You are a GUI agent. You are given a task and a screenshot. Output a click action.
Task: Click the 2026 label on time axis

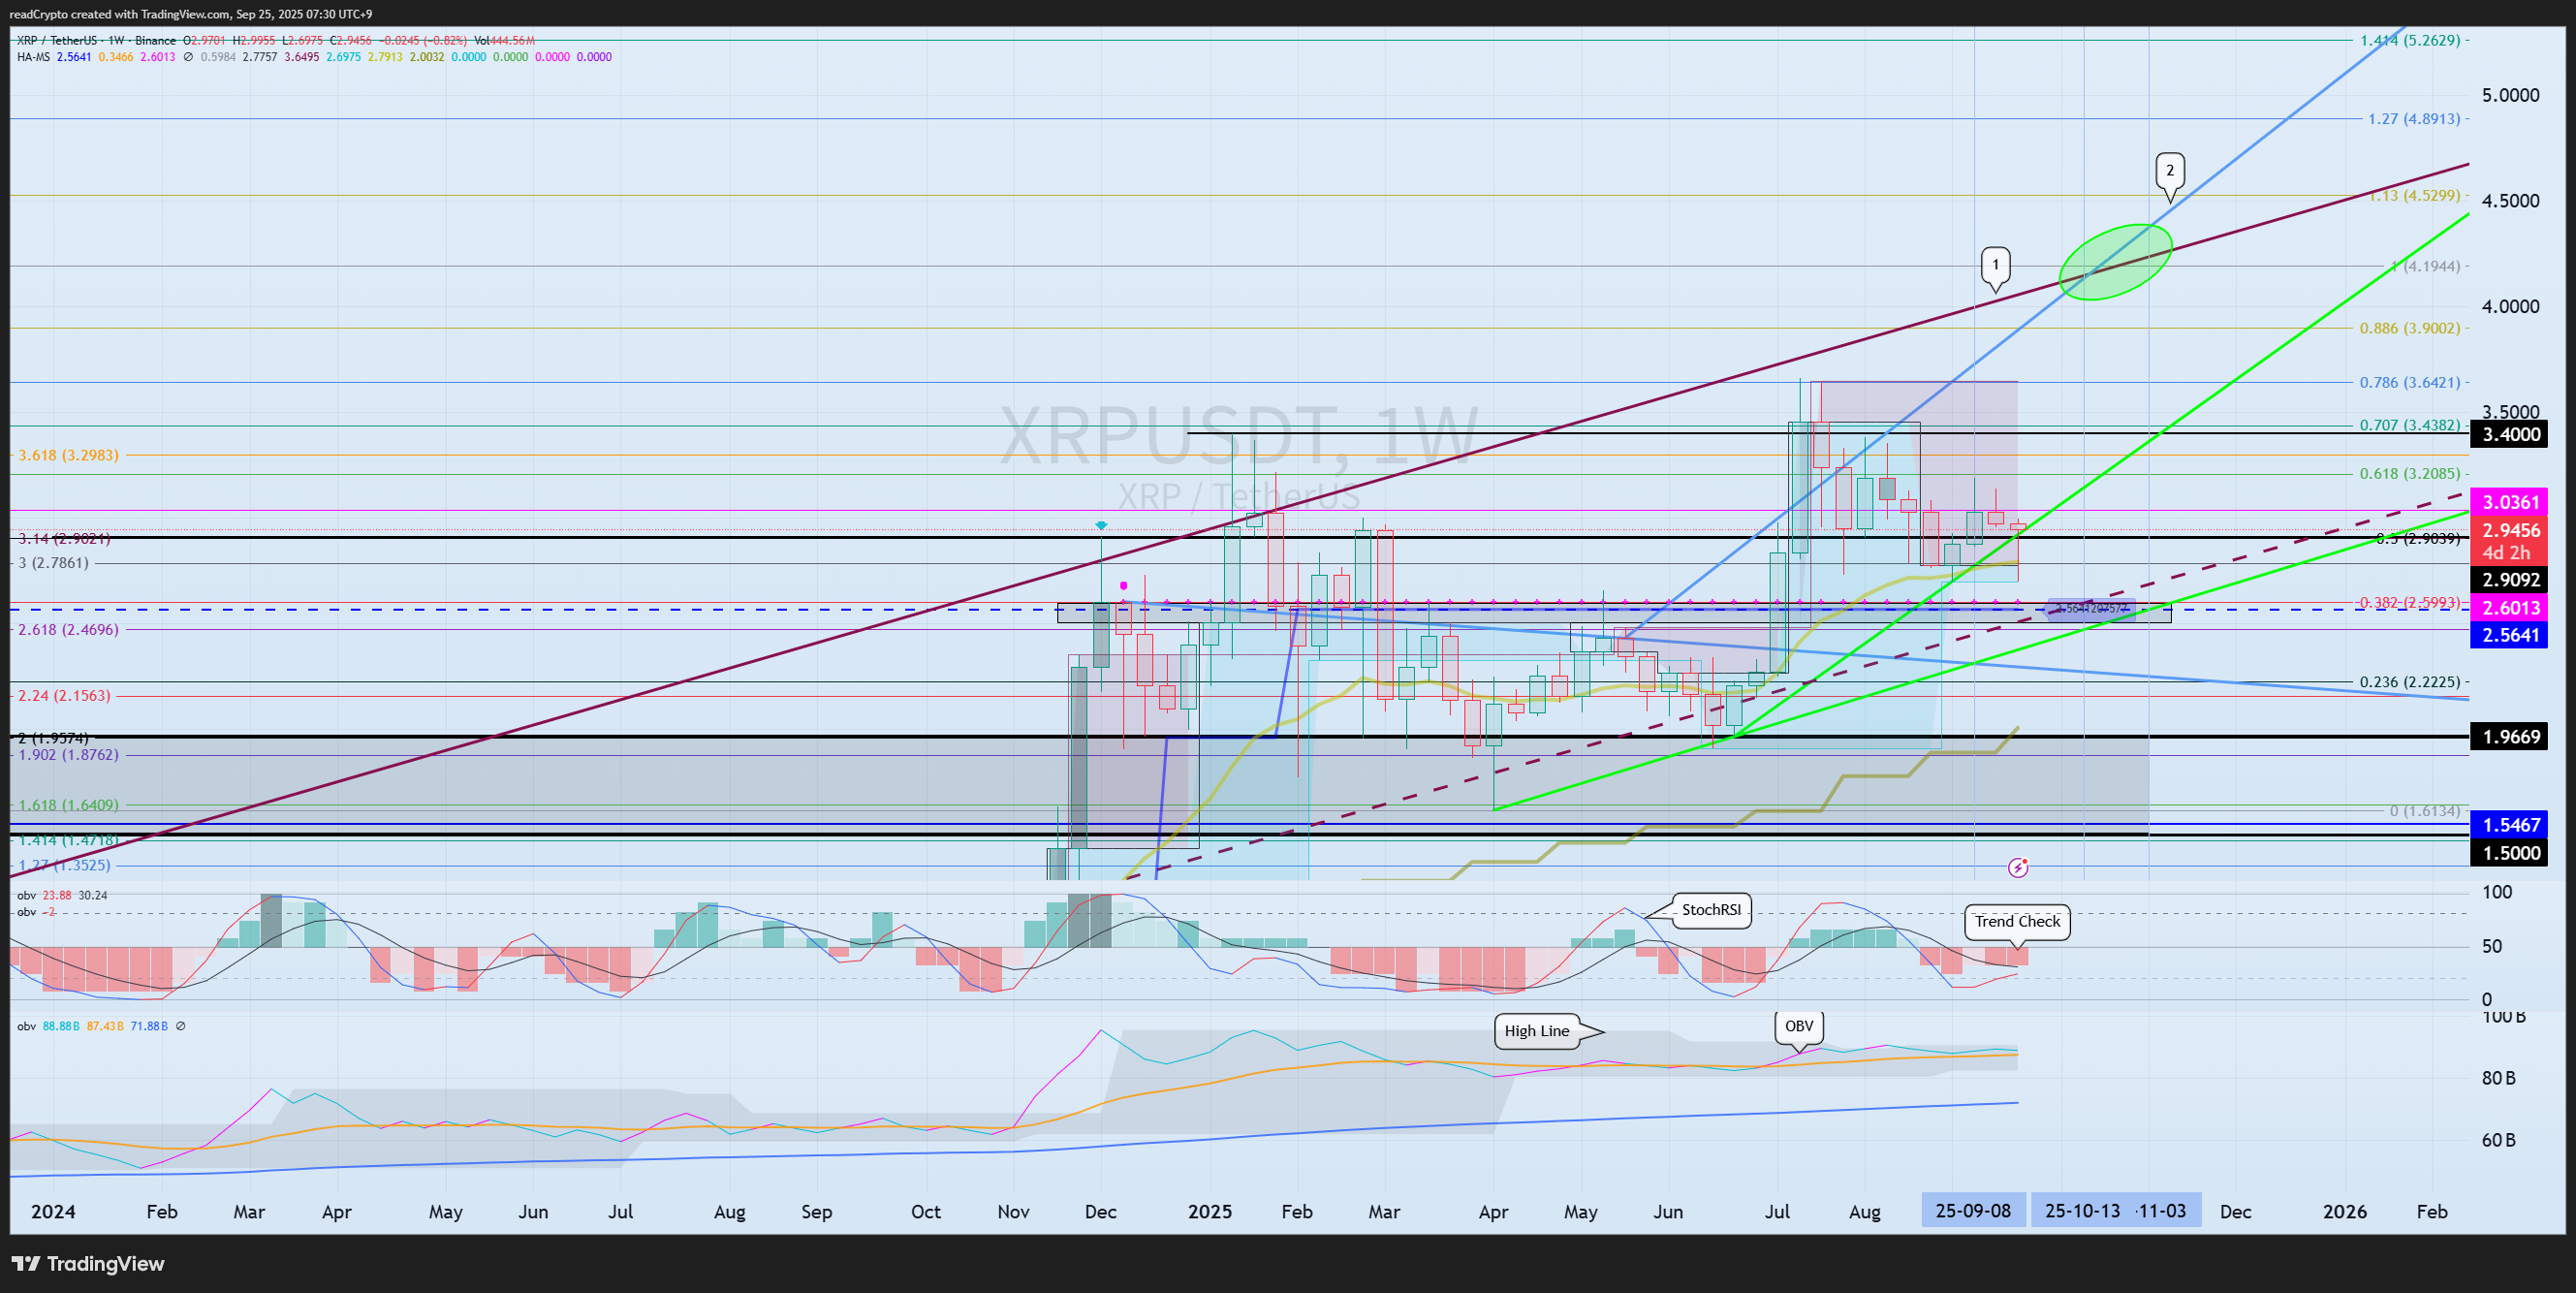pyautogui.click(x=2344, y=1212)
